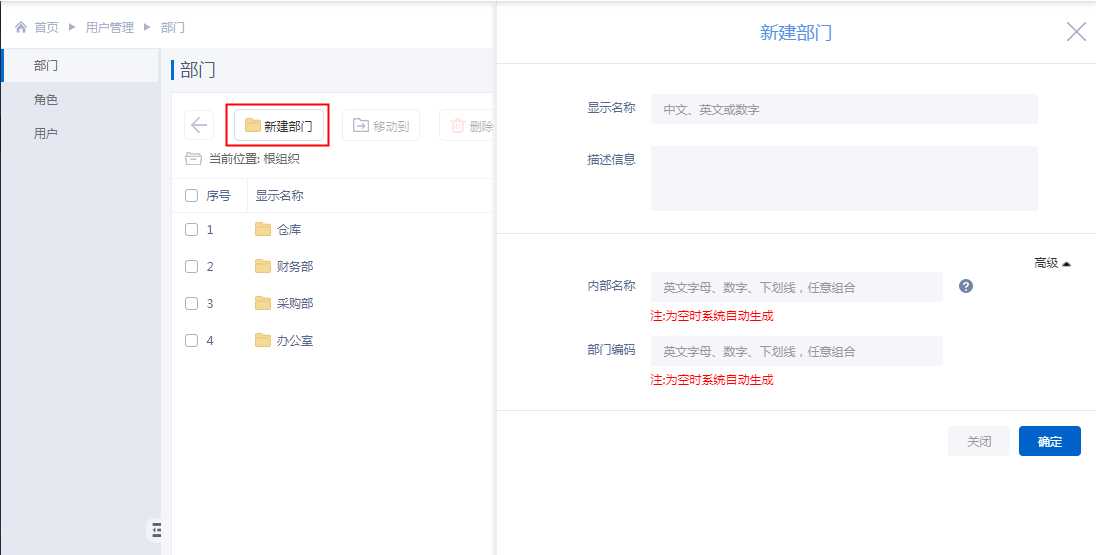Viewport: 1096px width, 555px height.
Task: Click the 显示名称 input field
Action: (x=843, y=109)
